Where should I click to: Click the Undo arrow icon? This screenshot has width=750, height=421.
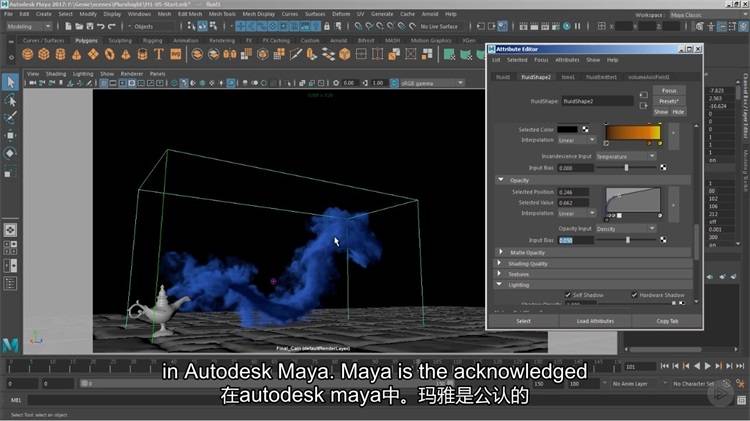101,26
